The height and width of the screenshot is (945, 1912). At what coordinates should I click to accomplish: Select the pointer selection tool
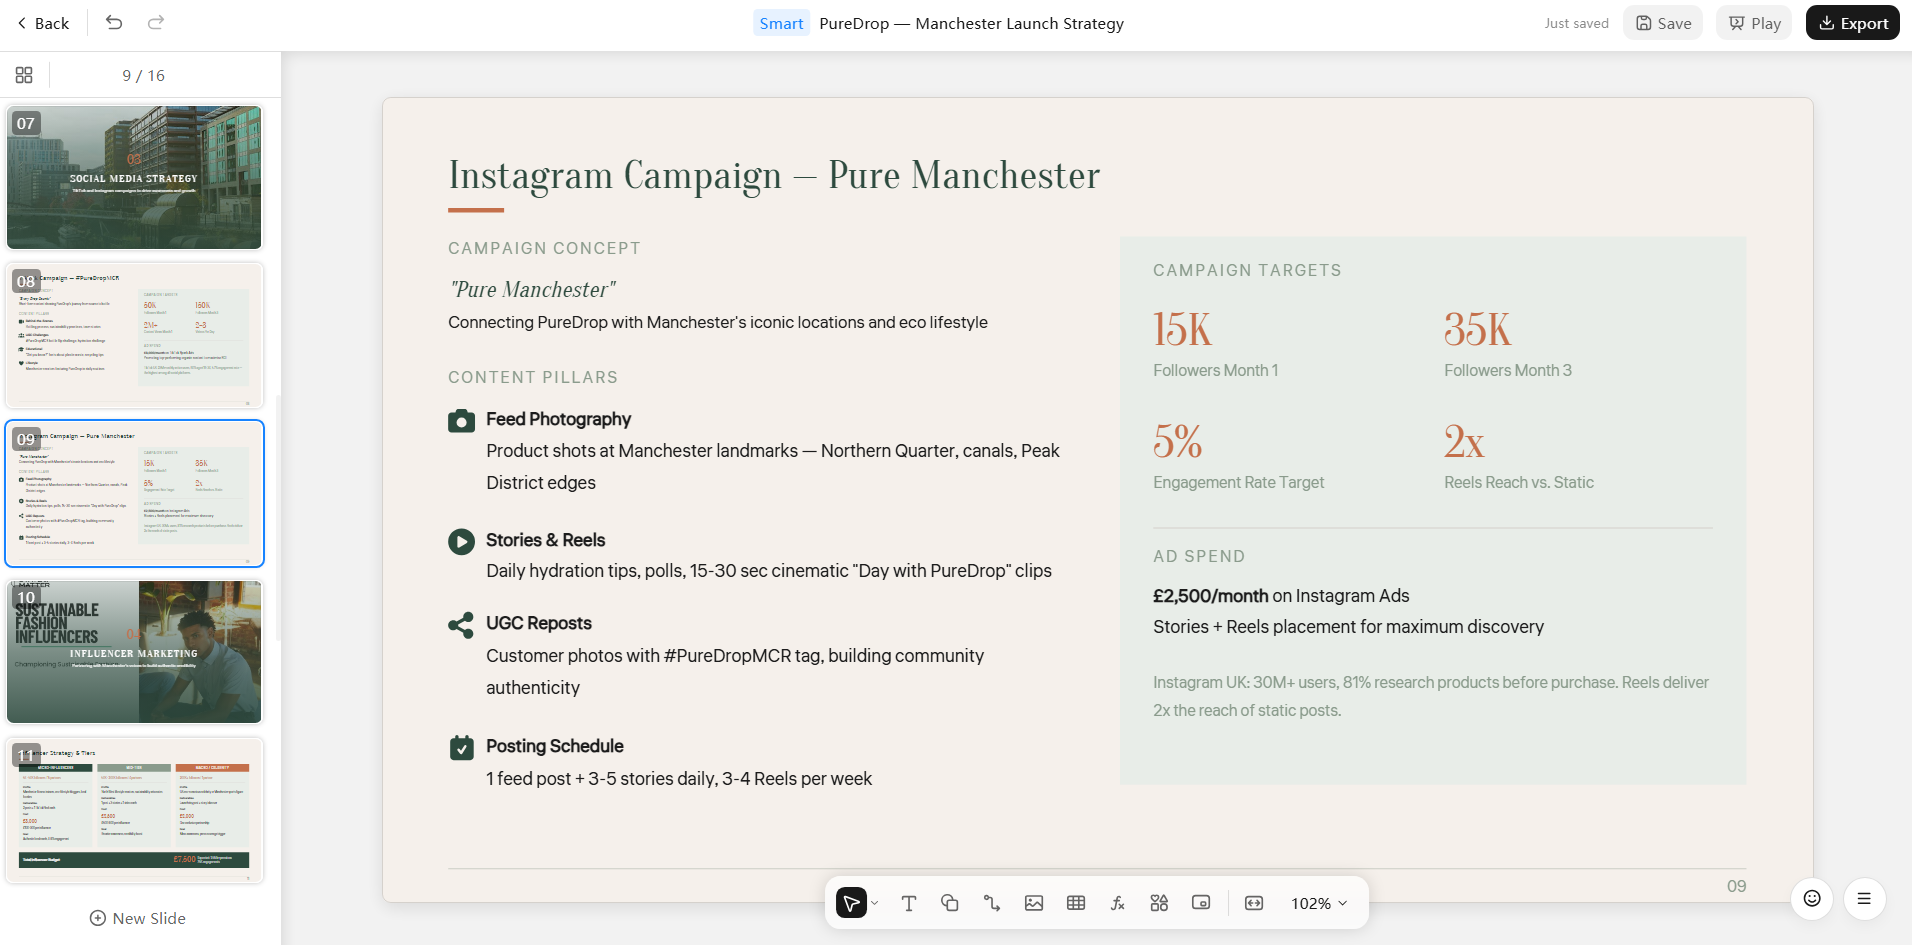(x=851, y=903)
